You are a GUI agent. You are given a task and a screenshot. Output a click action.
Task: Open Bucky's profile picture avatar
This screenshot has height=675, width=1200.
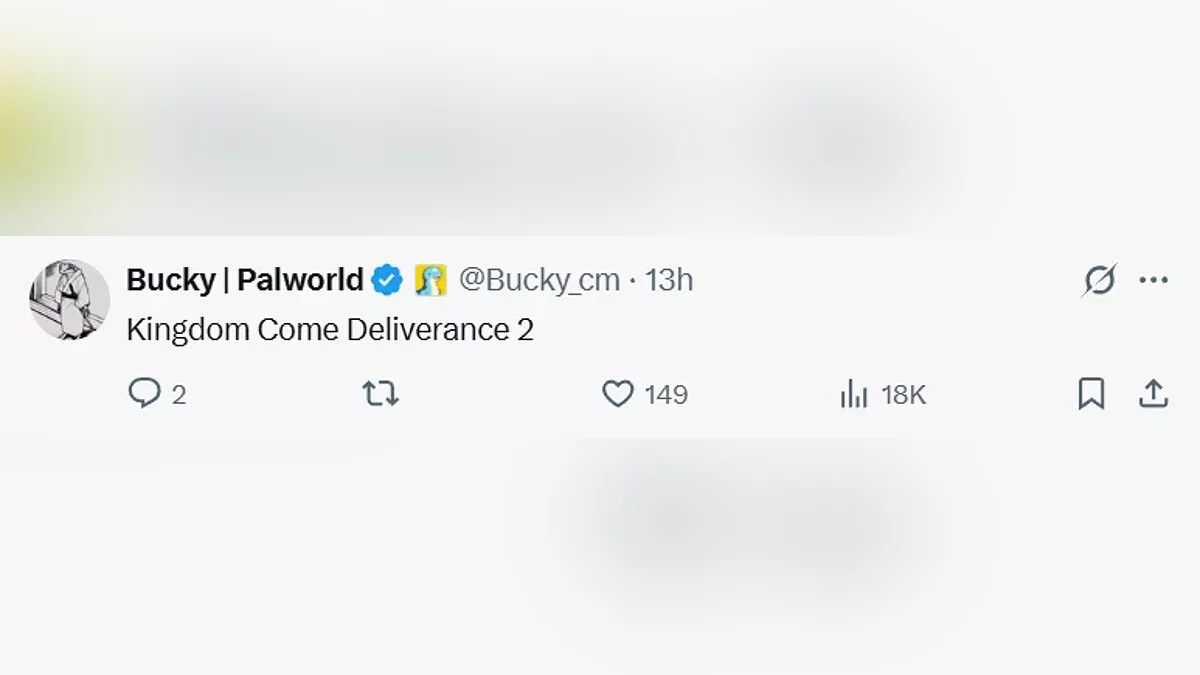[x=69, y=299]
